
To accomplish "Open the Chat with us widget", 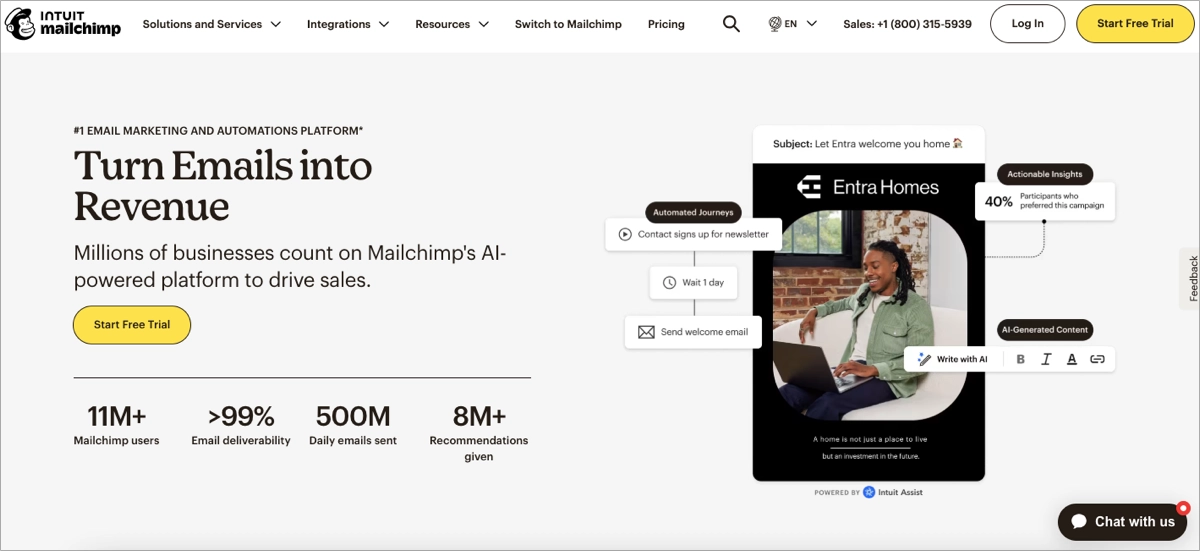I will 1123,521.
